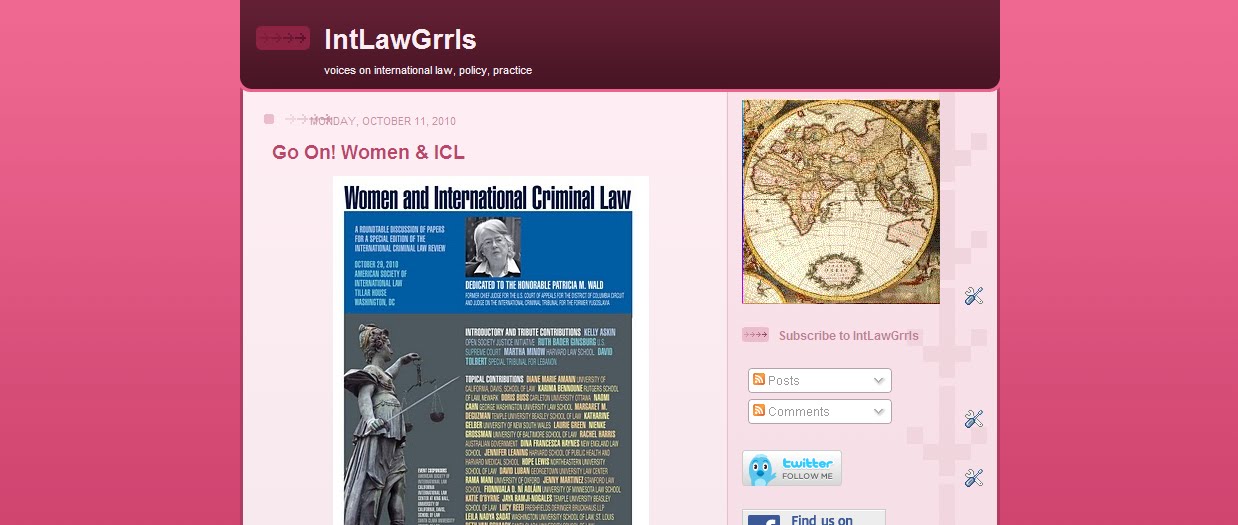The width and height of the screenshot is (1238, 525).
Task: Click the RSS icon next to Comments
Action: [759, 411]
